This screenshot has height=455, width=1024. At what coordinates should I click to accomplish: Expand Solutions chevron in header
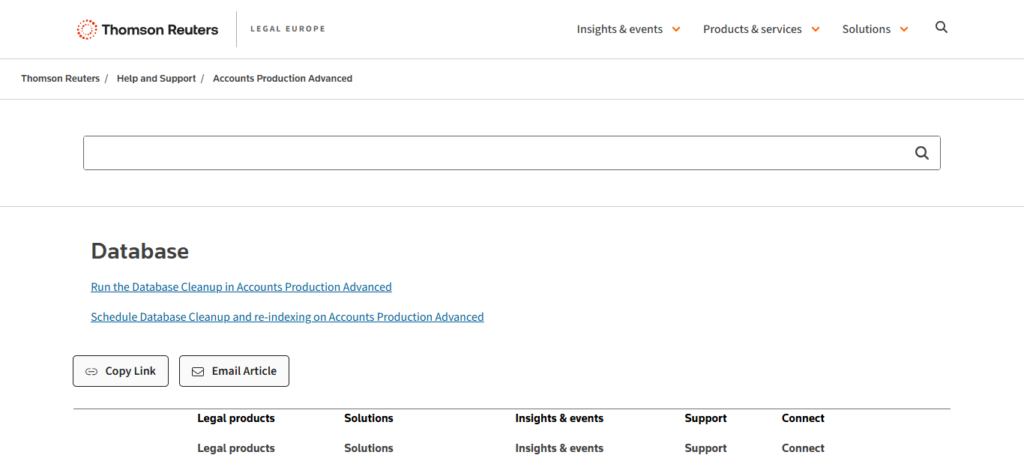tap(904, 29)
